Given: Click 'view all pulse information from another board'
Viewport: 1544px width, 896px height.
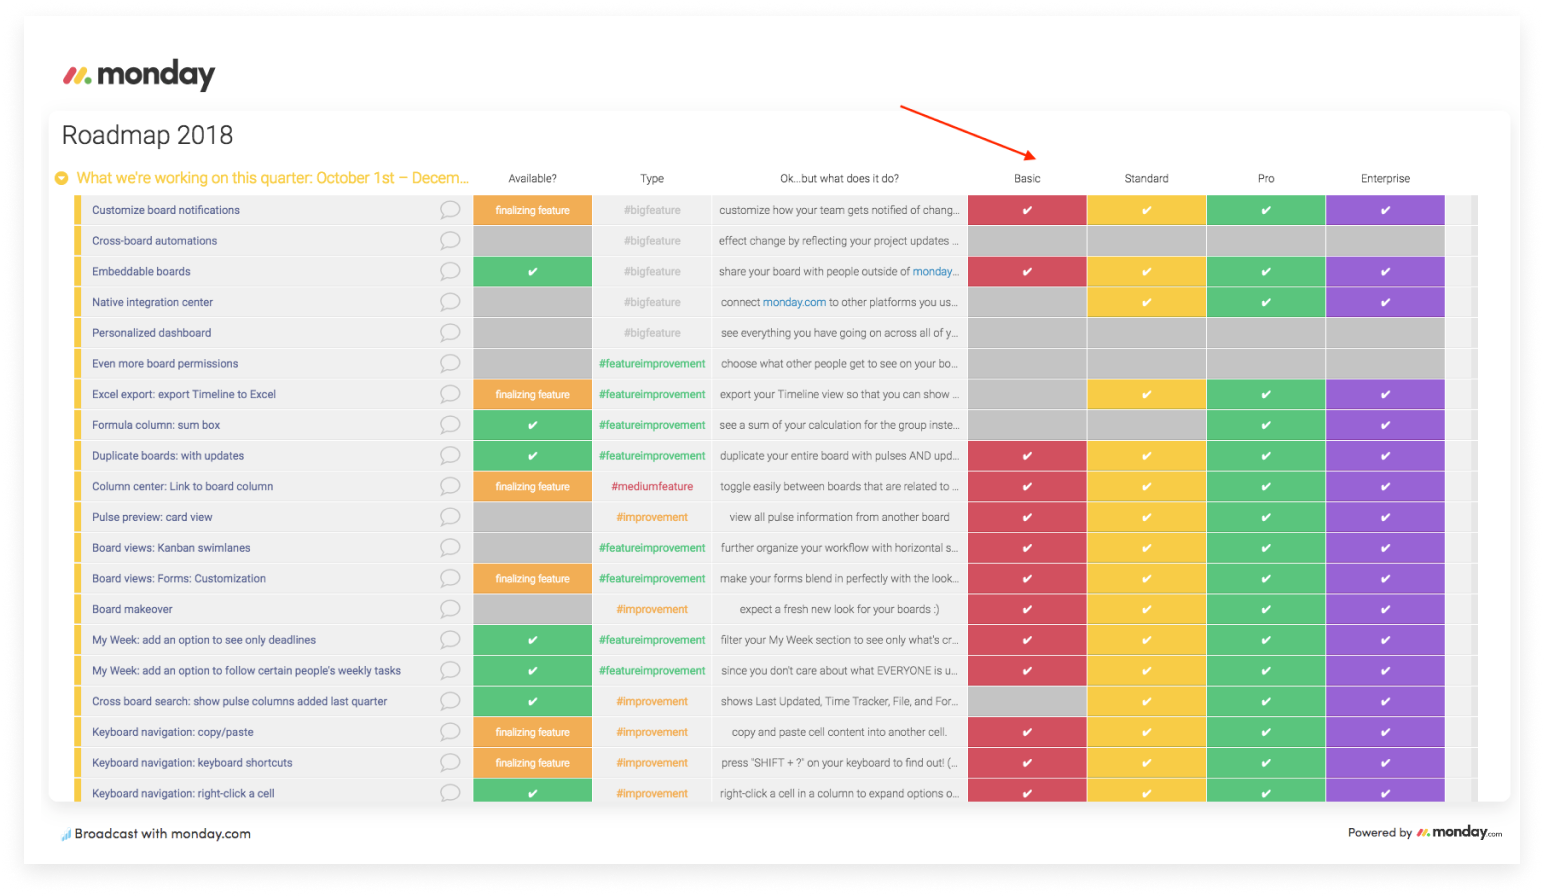Looking at the screenshot, I should 839,517.
